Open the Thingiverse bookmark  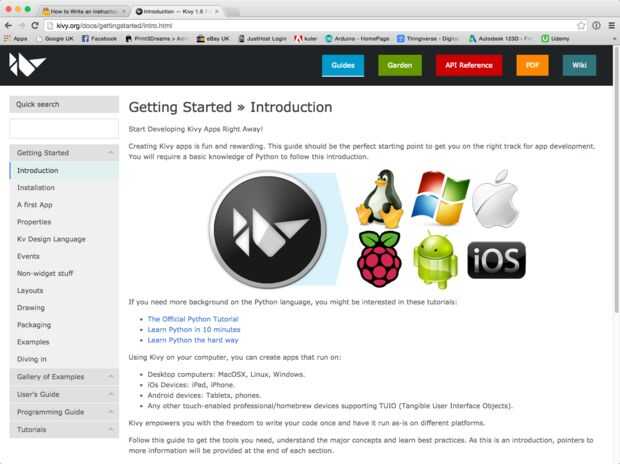coord(428,39)
